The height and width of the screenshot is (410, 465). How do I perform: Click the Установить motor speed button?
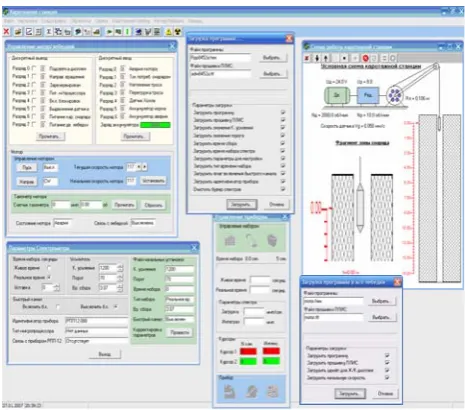click(x=153, y=181)
